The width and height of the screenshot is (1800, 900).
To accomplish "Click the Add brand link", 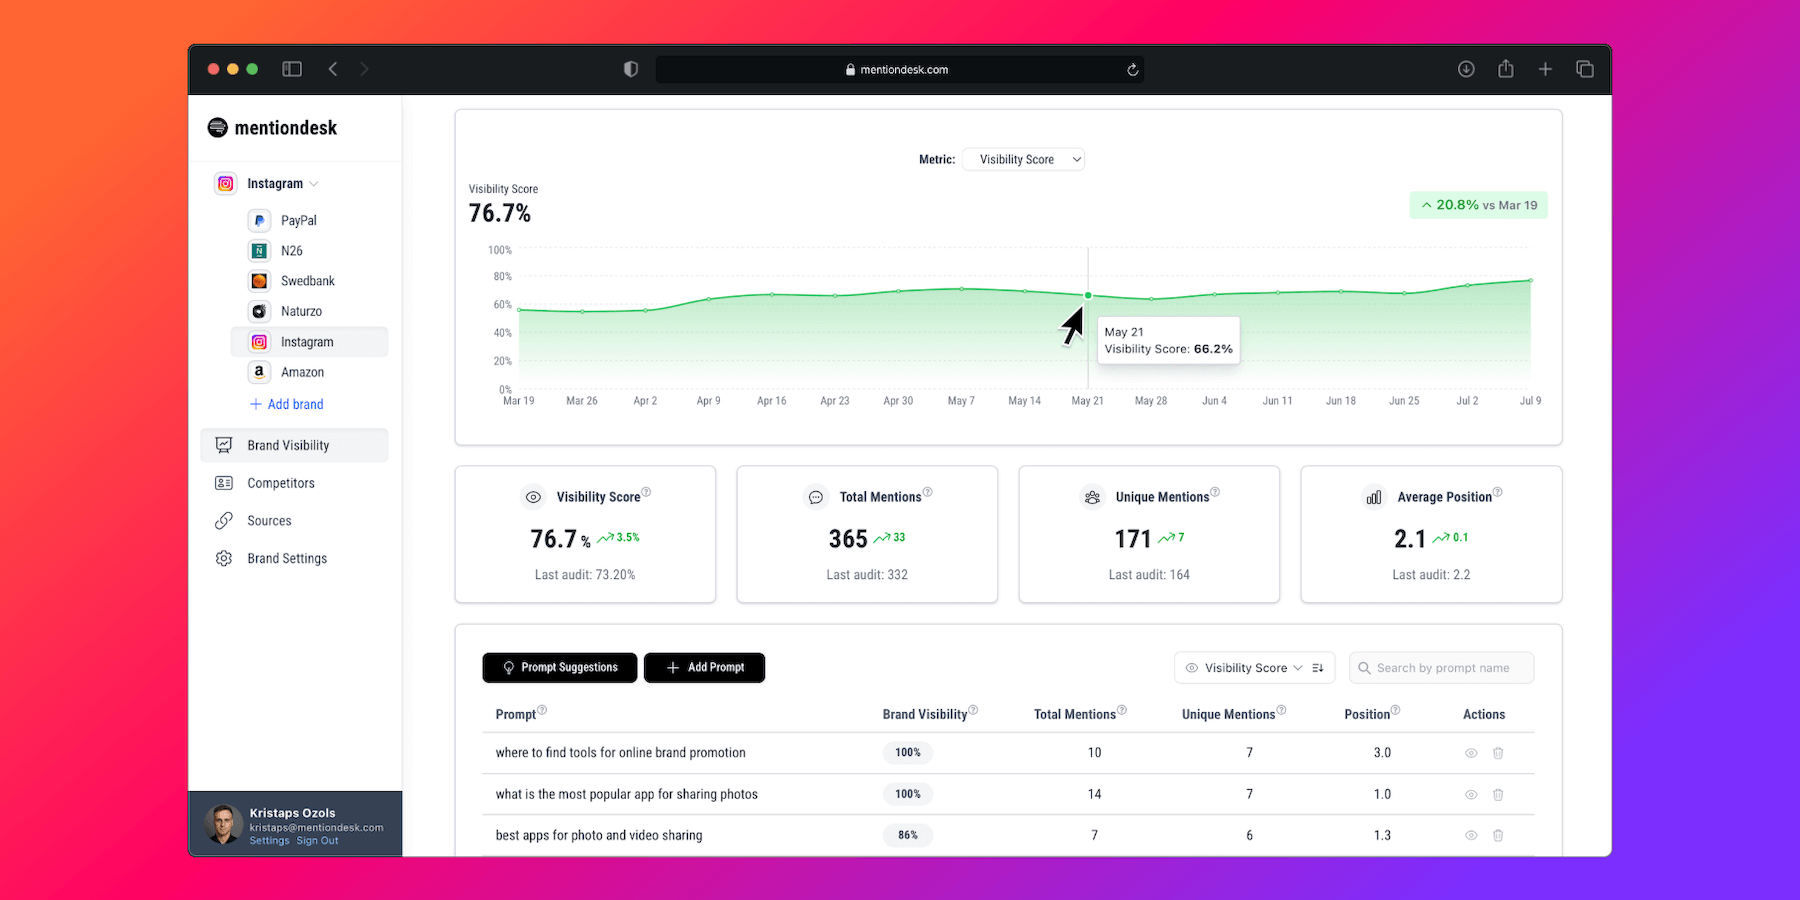I will pos(287,404).
